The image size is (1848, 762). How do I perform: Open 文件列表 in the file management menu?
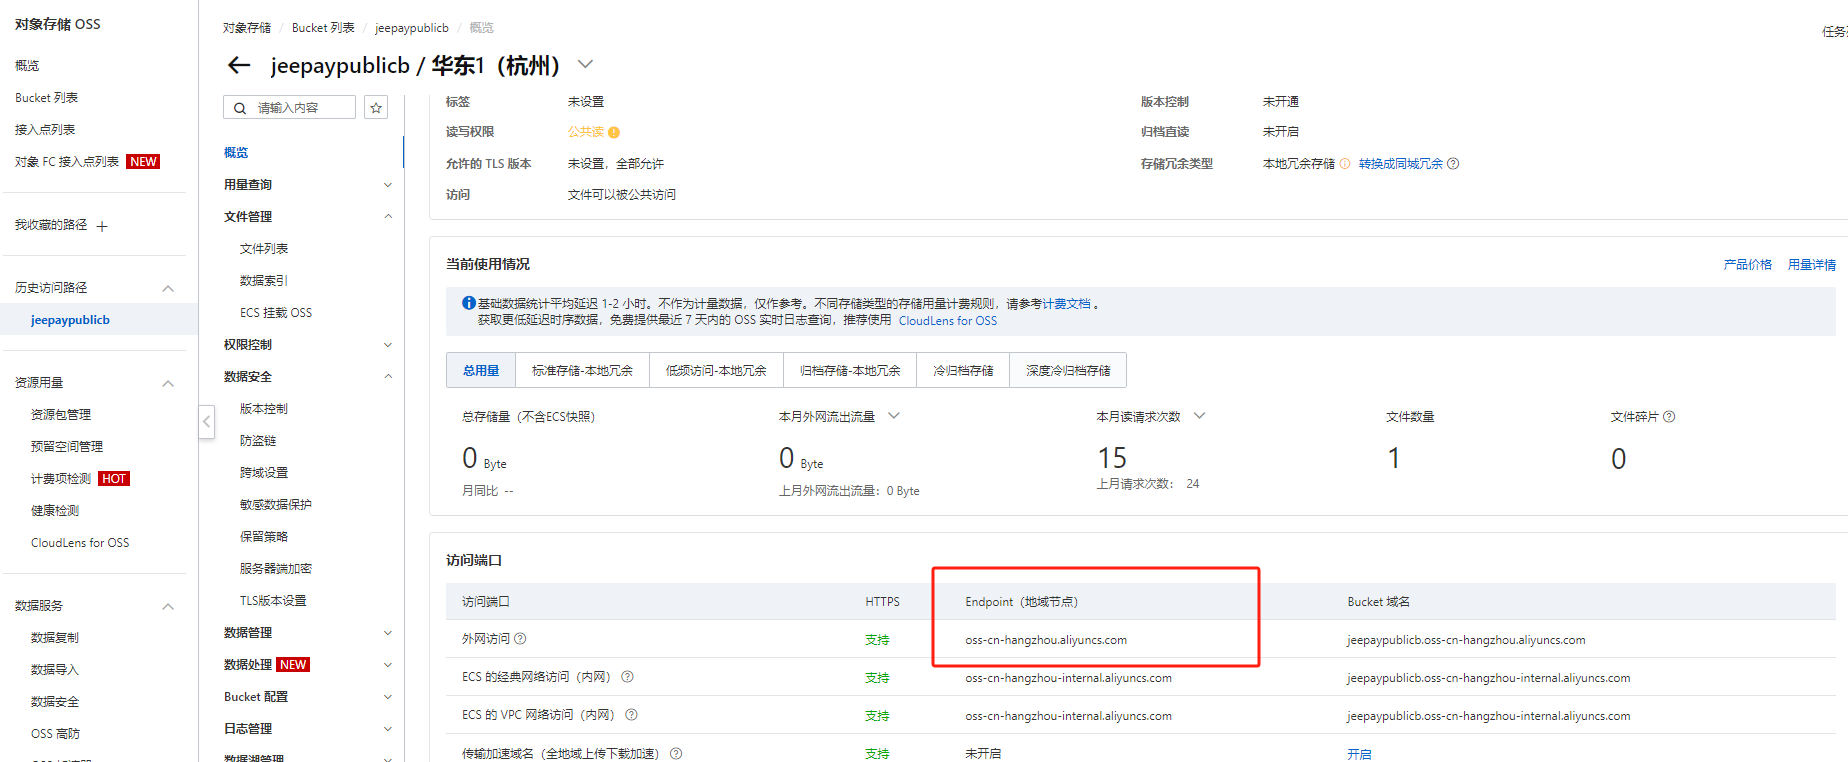point(264,249)
